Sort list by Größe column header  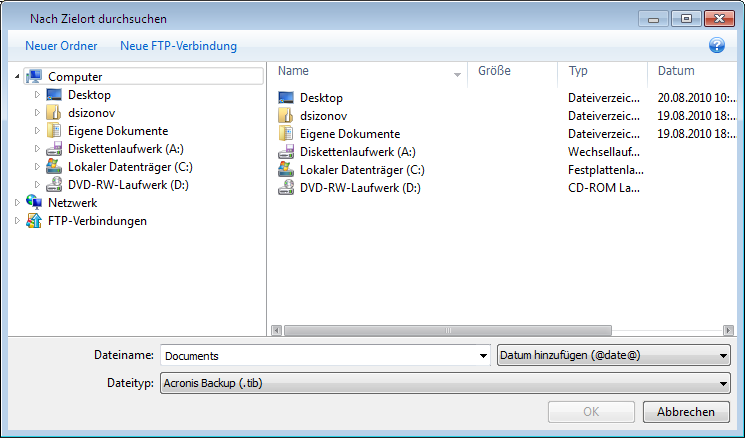(512, 71)
